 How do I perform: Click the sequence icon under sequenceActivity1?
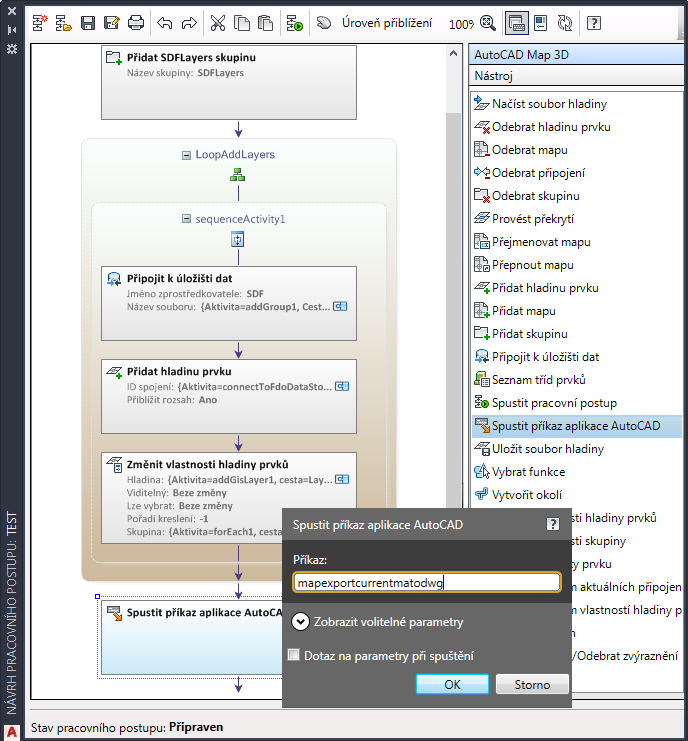pos(237,239)
